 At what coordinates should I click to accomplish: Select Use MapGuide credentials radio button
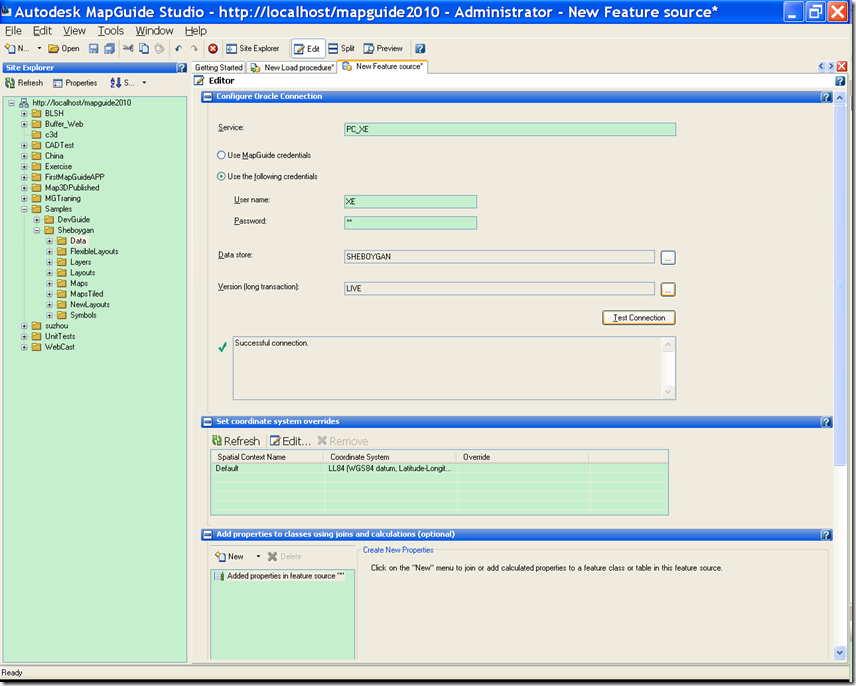[221, 155]
